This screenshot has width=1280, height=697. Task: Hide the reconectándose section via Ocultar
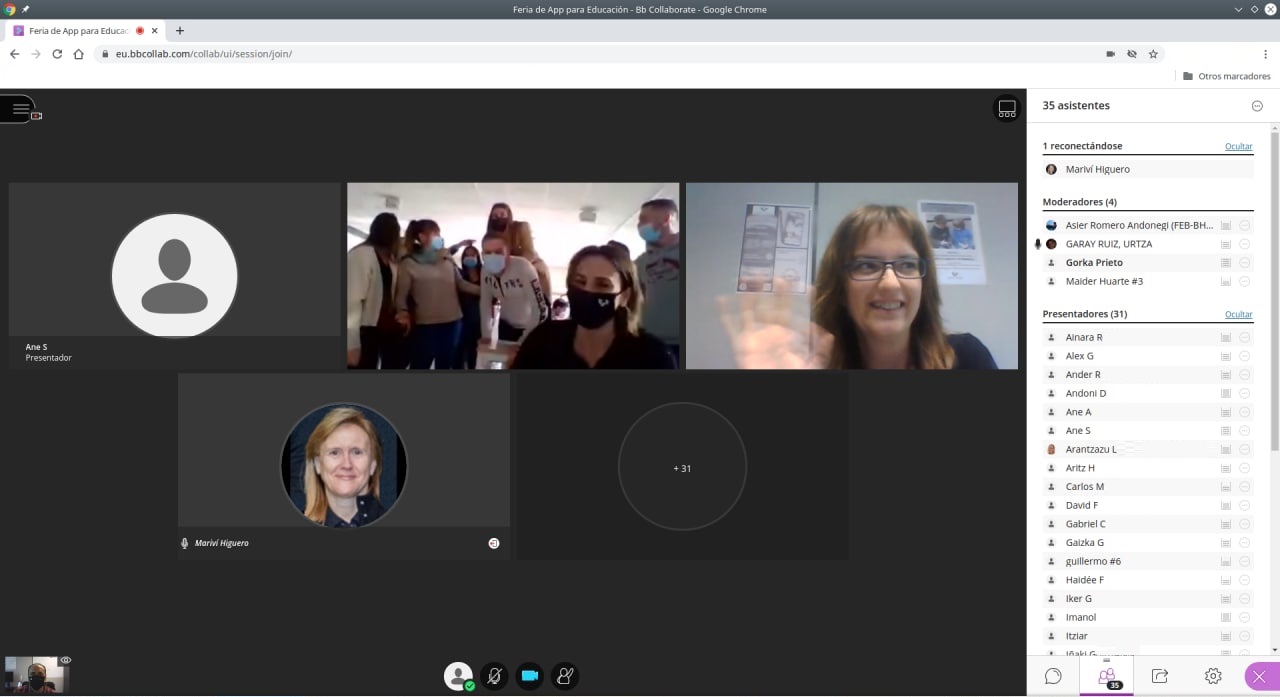[x=1238, y=146]
